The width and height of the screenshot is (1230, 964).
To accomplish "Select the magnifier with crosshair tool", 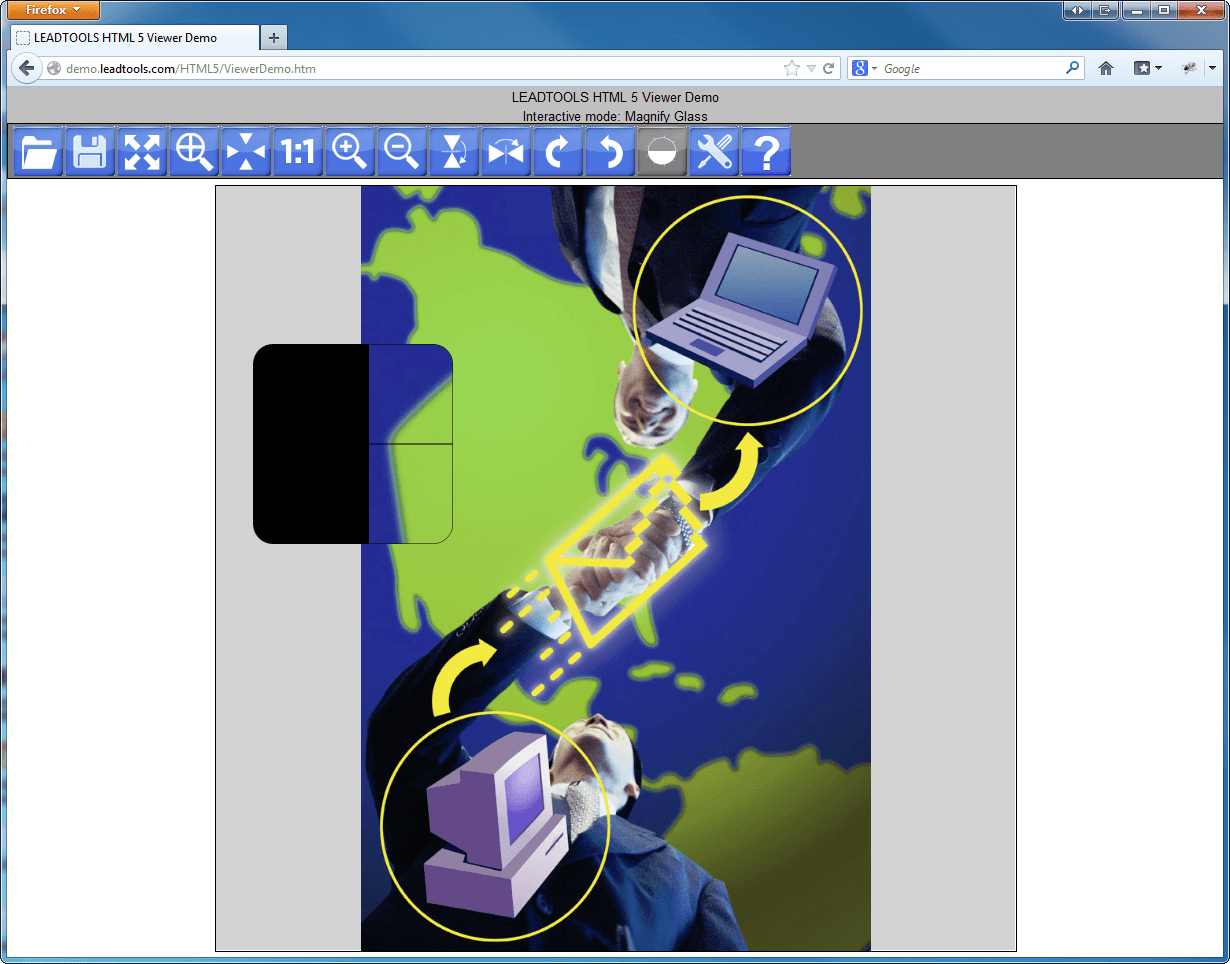I will pos(194,152).
